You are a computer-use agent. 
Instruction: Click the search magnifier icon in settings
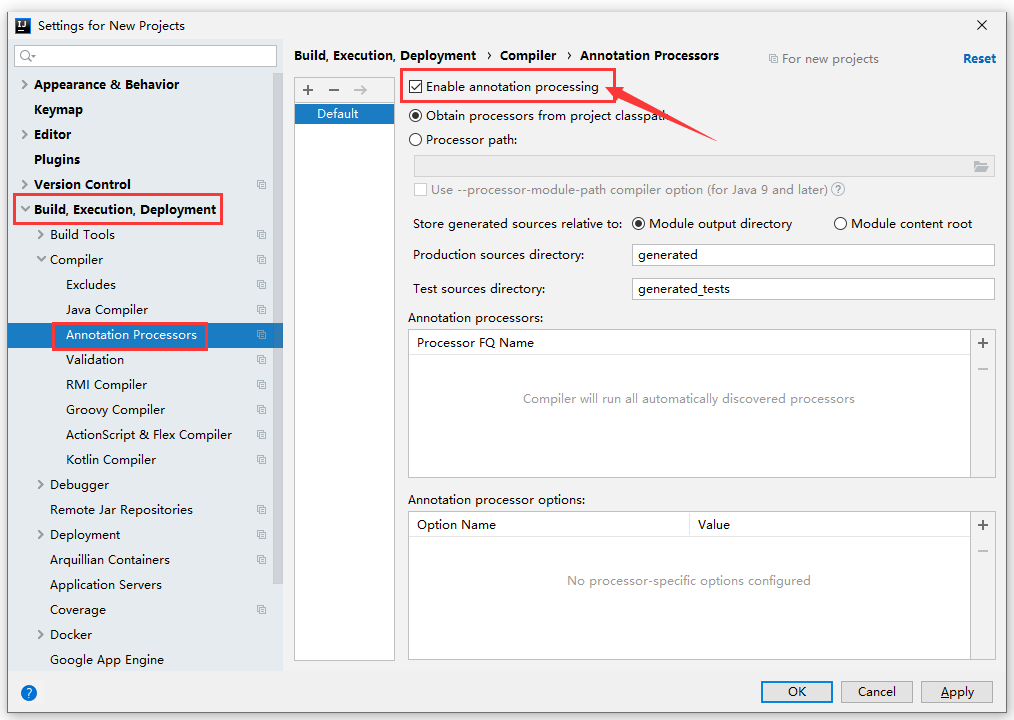[27, 56]
